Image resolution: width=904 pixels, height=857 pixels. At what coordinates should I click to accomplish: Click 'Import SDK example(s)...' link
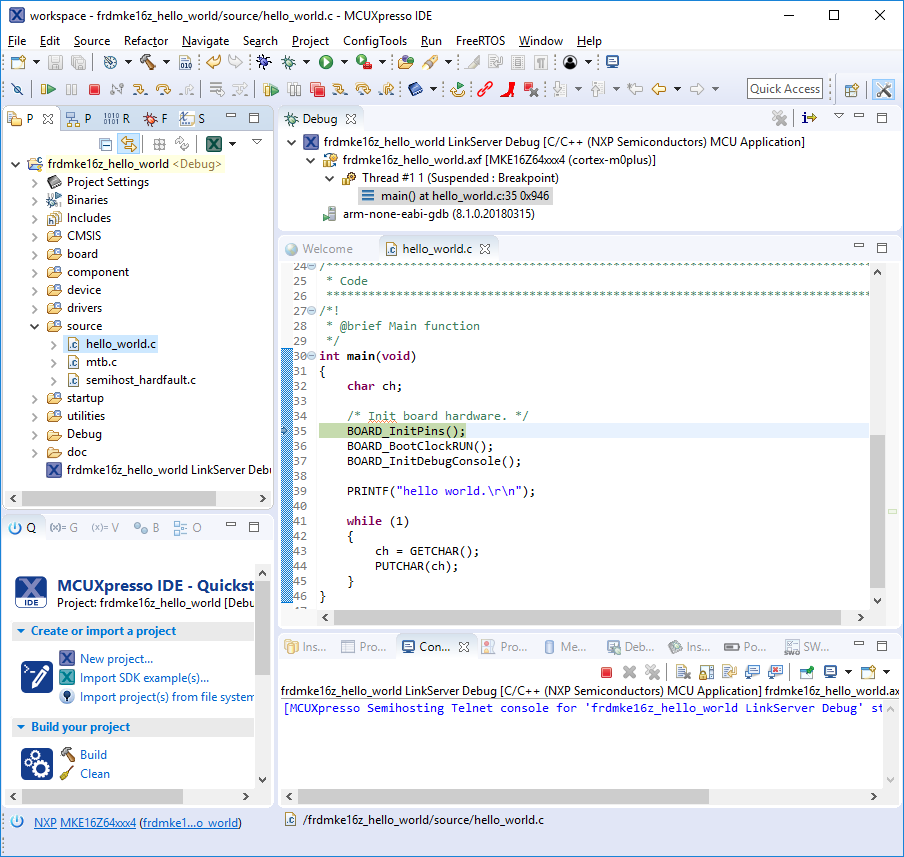pyautogui.click(x=144, y=678)
